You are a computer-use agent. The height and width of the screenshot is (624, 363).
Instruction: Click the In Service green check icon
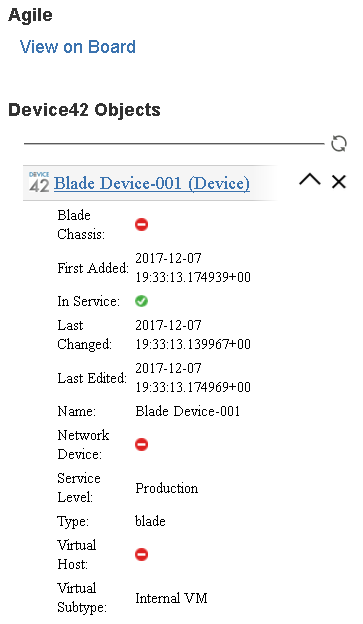coord(141,301)
